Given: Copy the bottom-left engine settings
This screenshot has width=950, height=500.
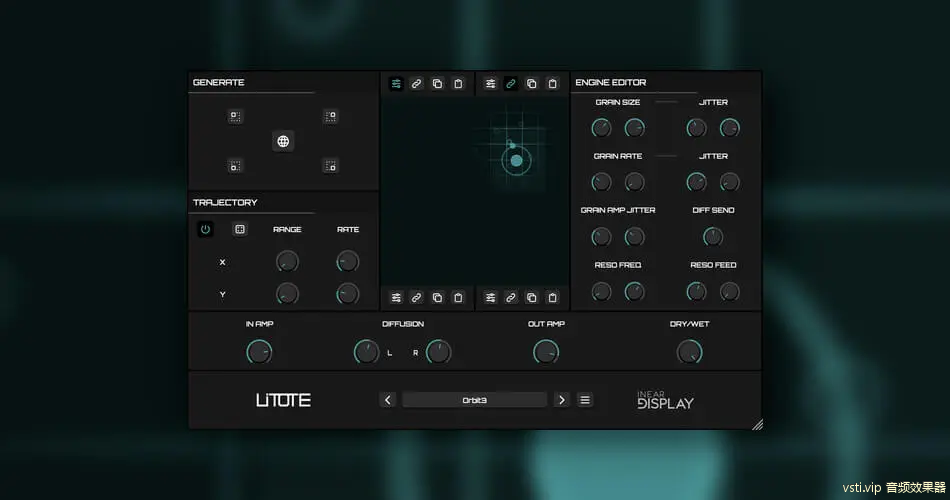Looking at the screenshot, I should [x=437, y=298].
